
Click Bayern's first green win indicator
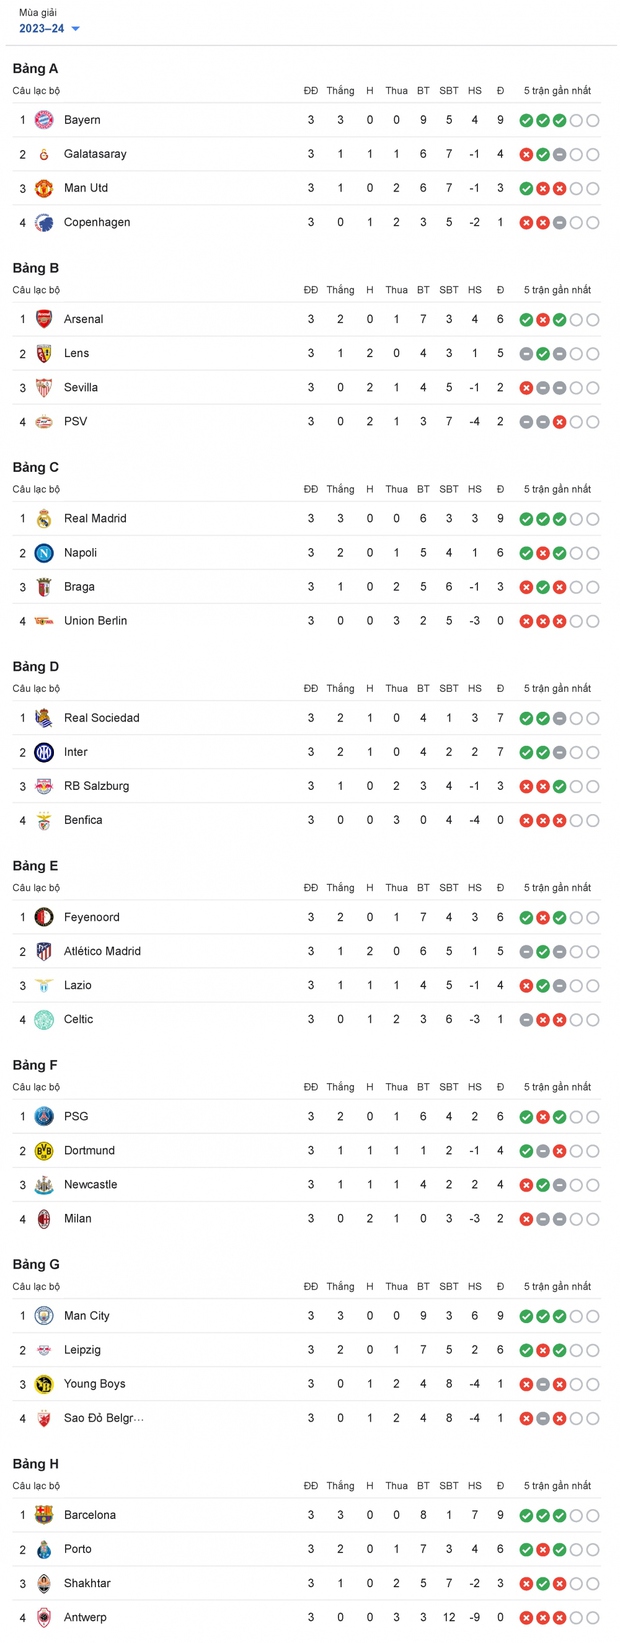[x=526, y=121]
